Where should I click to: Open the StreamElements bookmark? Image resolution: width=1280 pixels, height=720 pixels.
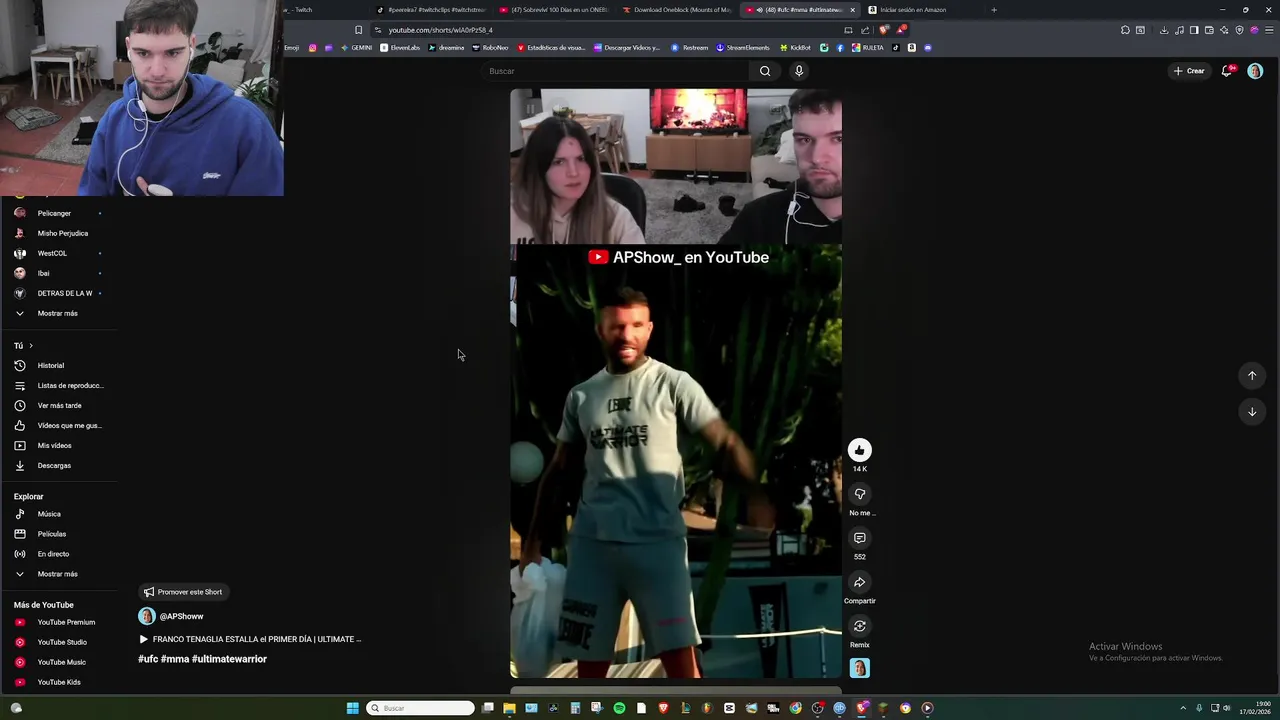(743, 47)
